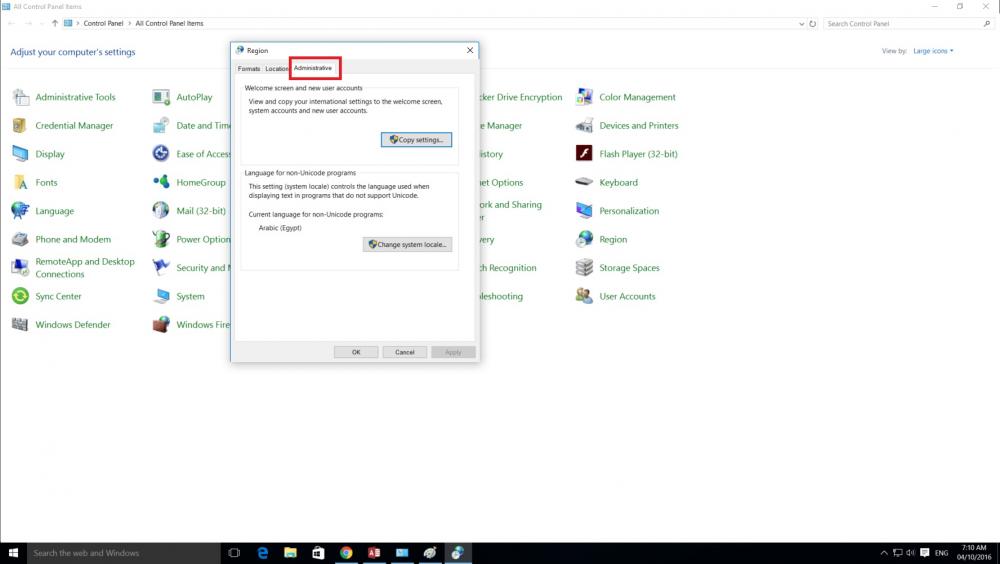
Task: Launch Google Chrome from taskbar
Action: click(x=346, y=553)
